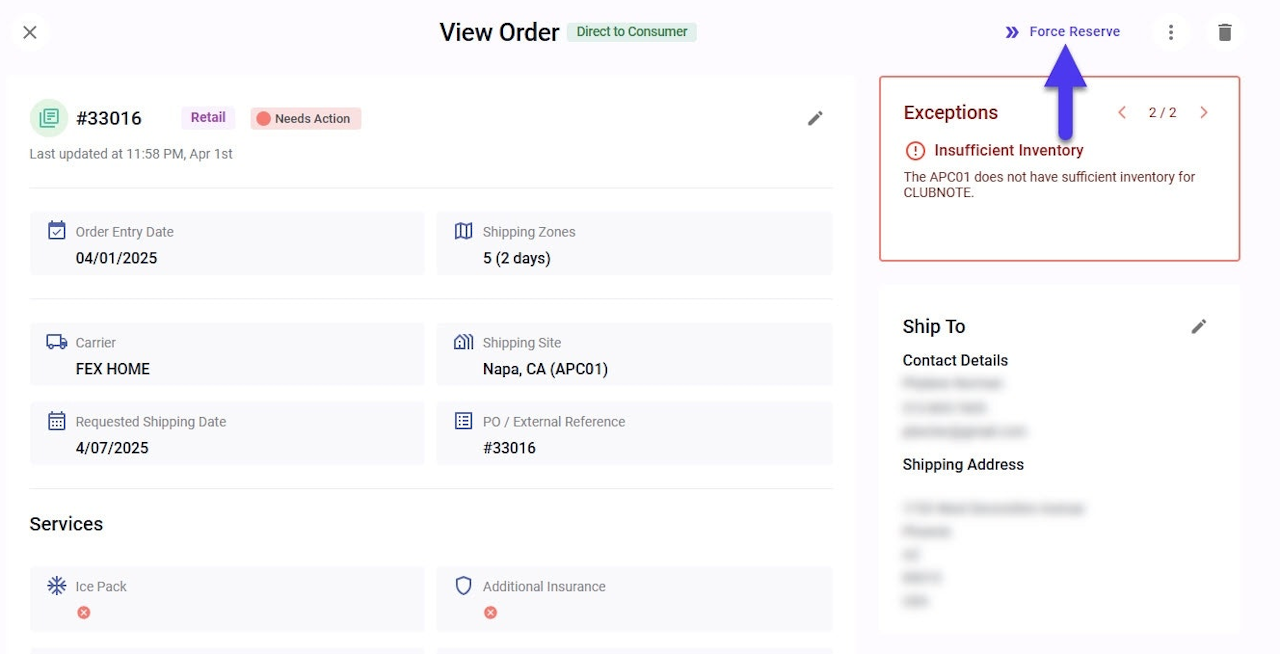Click the Carrier truck icon
Screen dimensions: 1280x654
(x=57, y=342)
